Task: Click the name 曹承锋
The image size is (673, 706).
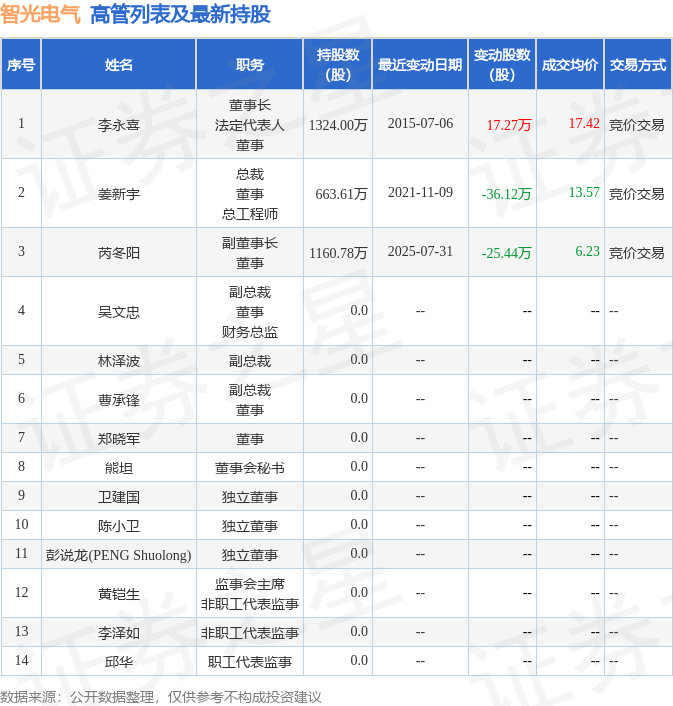Action: [x=119, y=400]
